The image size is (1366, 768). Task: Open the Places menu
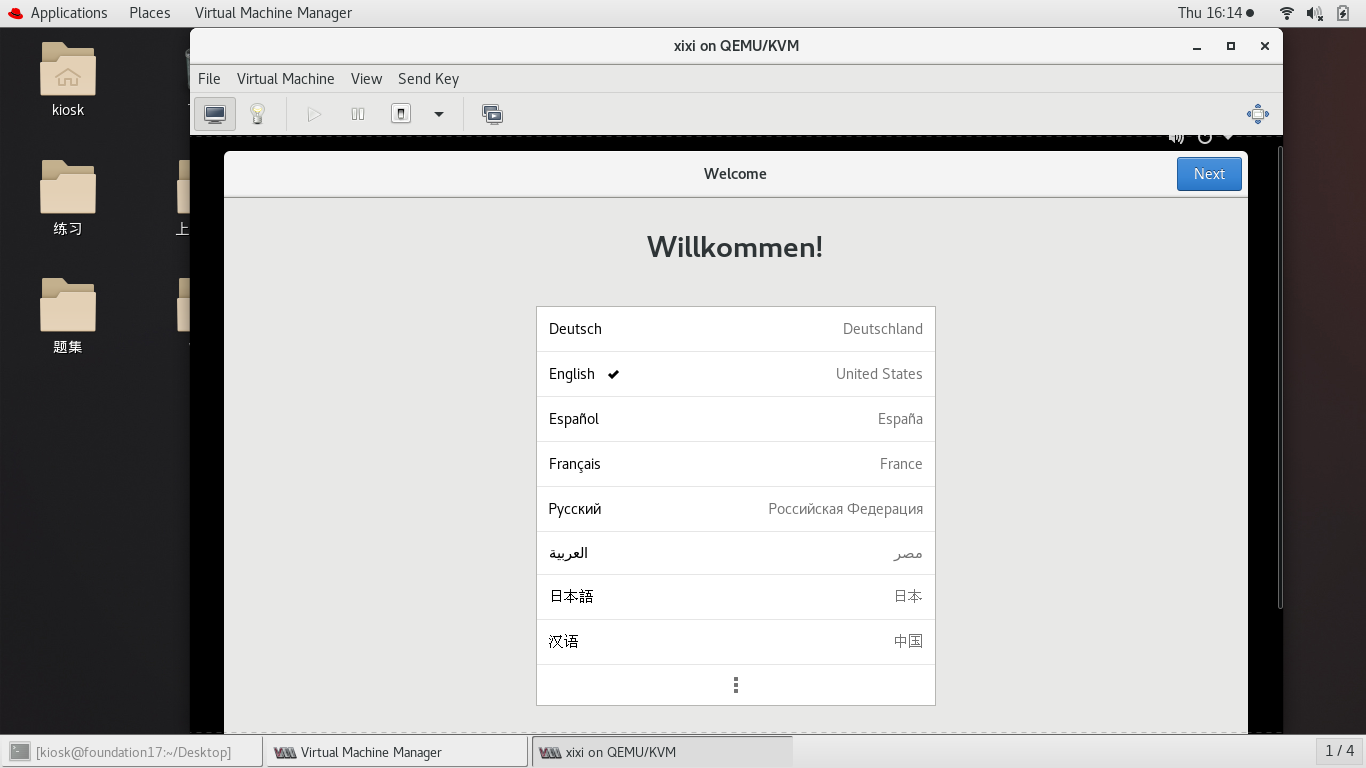pyautogui.click(x=150, y=13)
